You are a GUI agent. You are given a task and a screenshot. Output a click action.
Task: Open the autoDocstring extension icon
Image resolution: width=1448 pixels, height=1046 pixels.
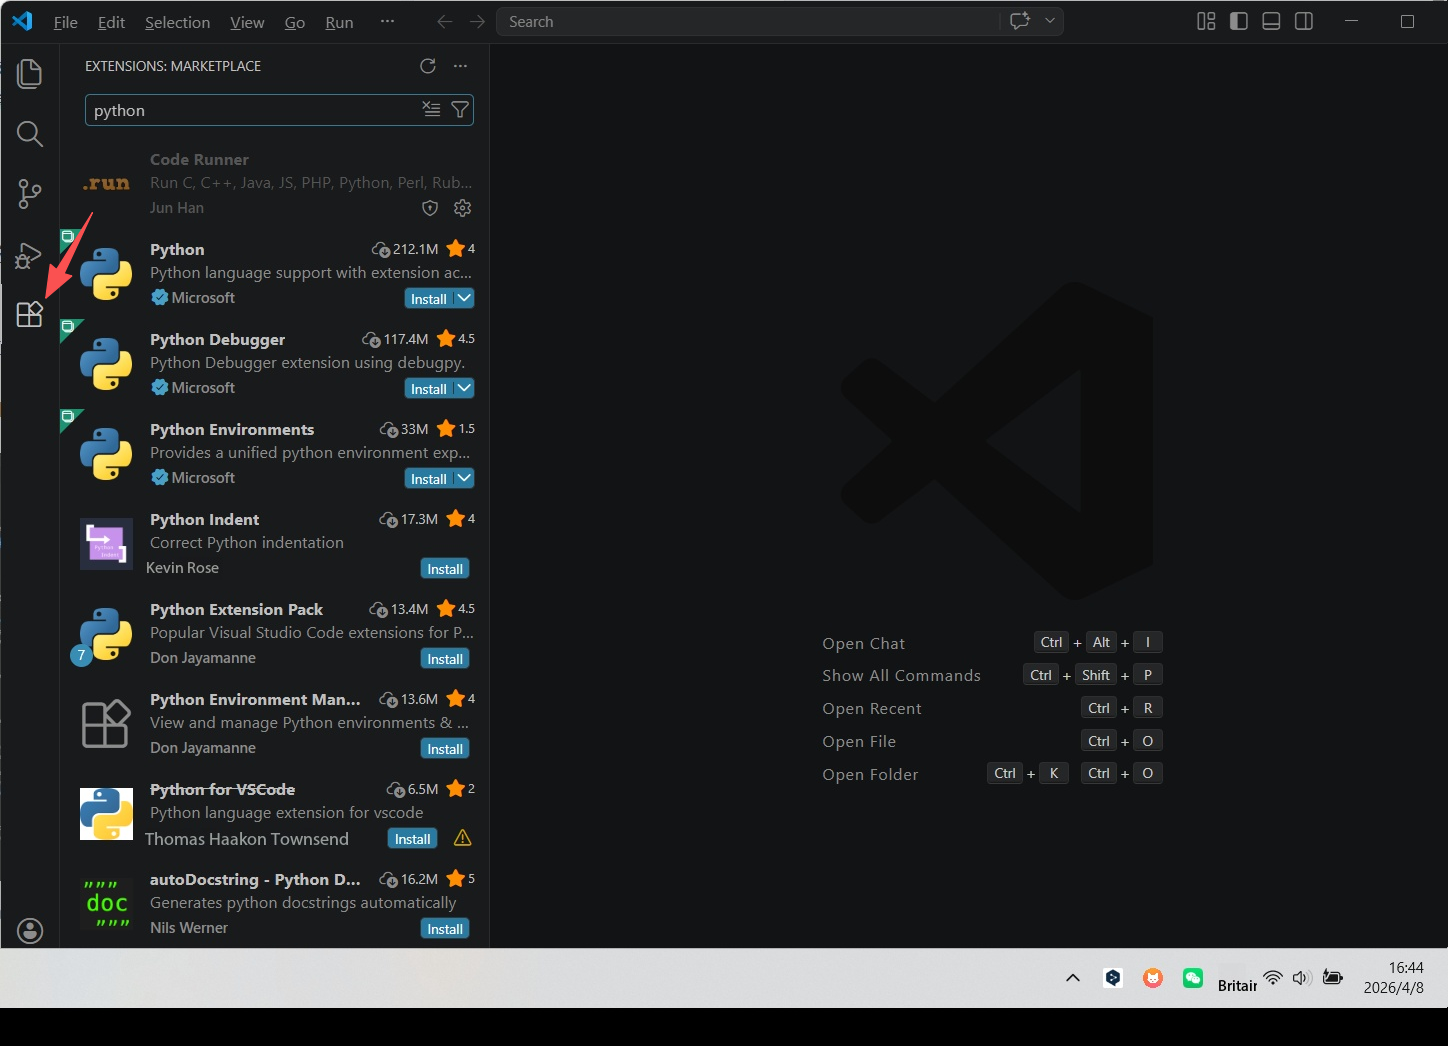click(106, 903)
